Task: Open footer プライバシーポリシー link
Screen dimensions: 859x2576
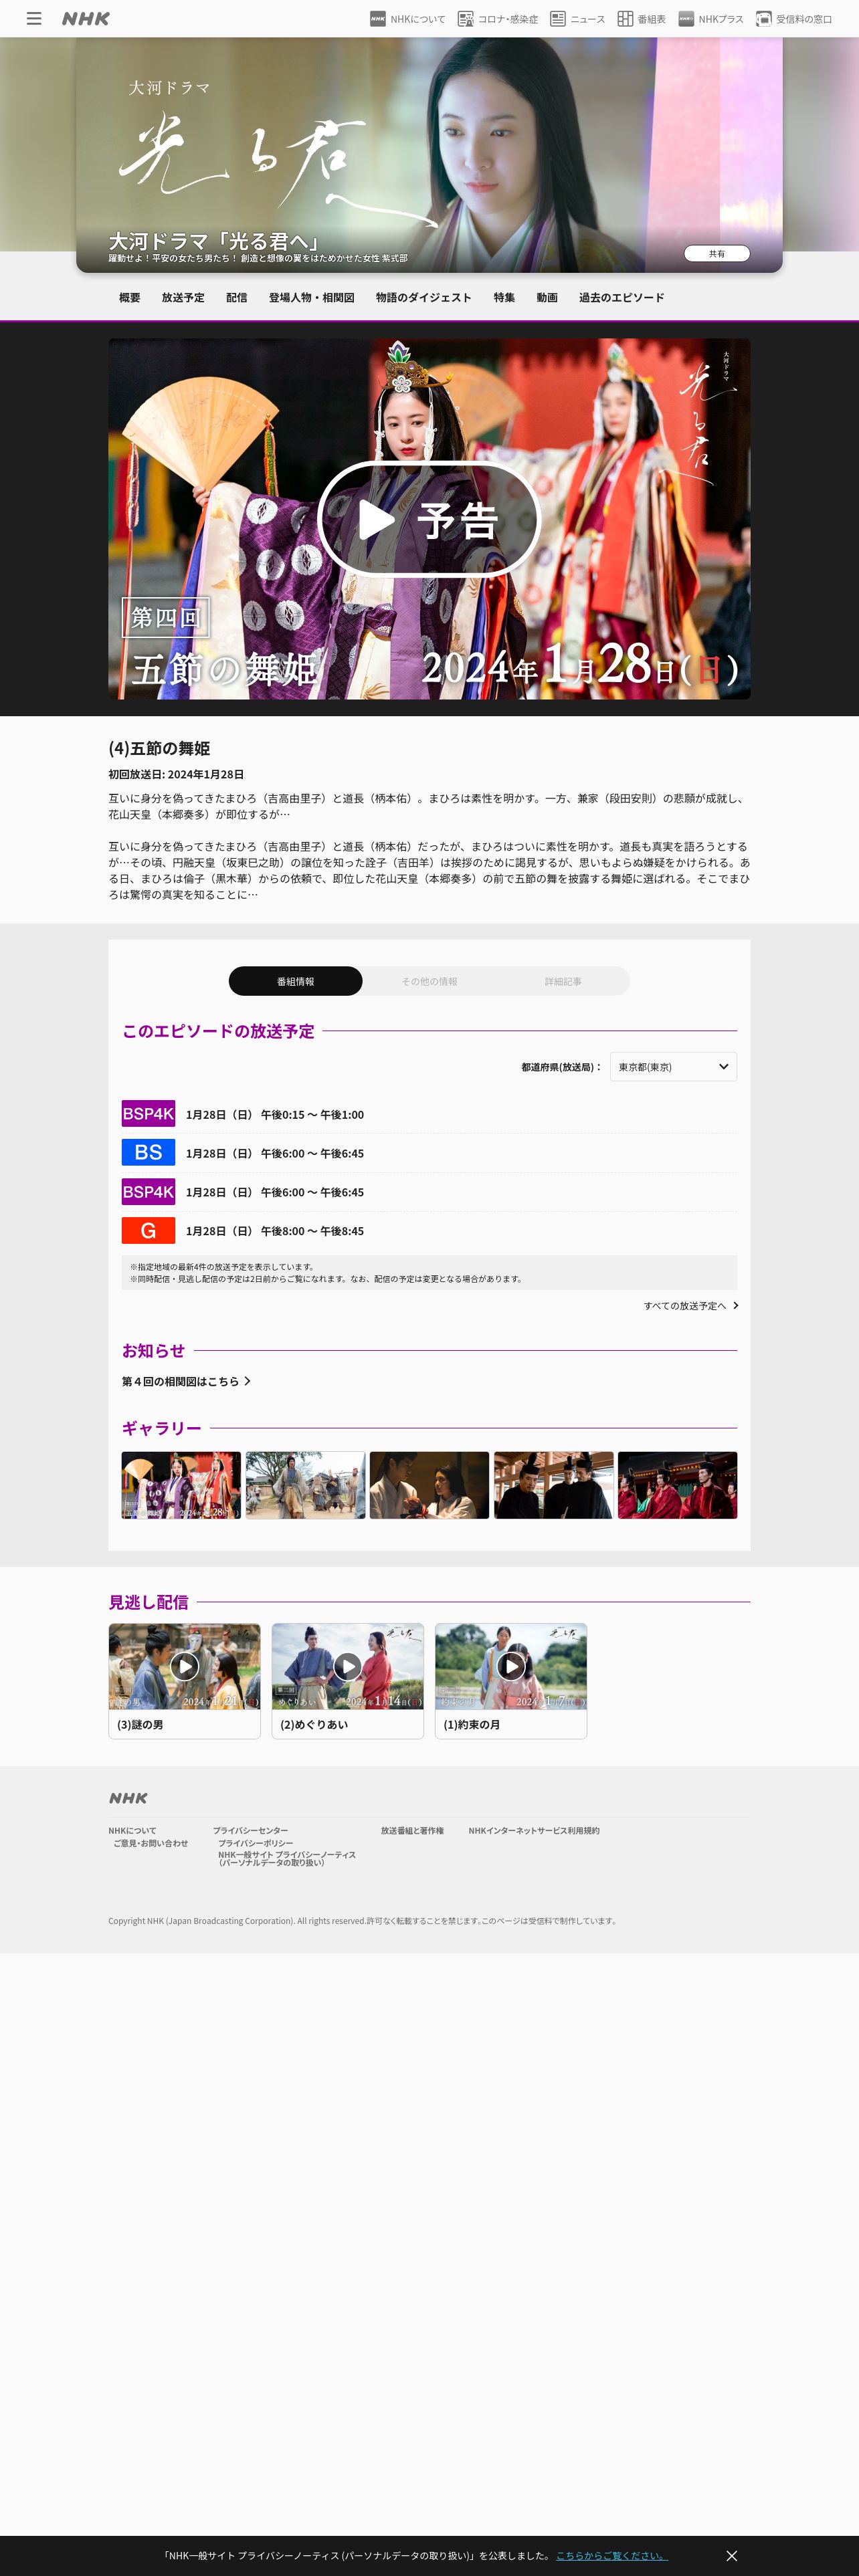Action: point(255,1843)
